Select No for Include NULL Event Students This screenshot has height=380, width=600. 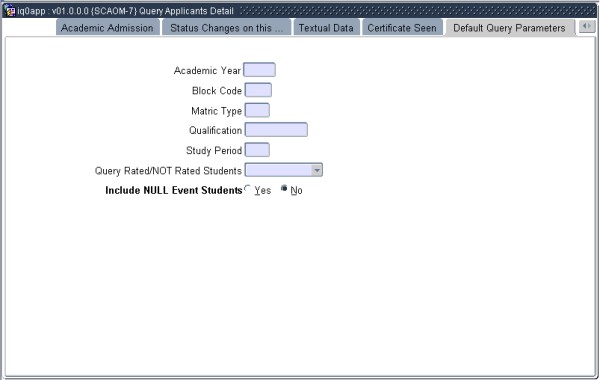[x=284, y=188]
